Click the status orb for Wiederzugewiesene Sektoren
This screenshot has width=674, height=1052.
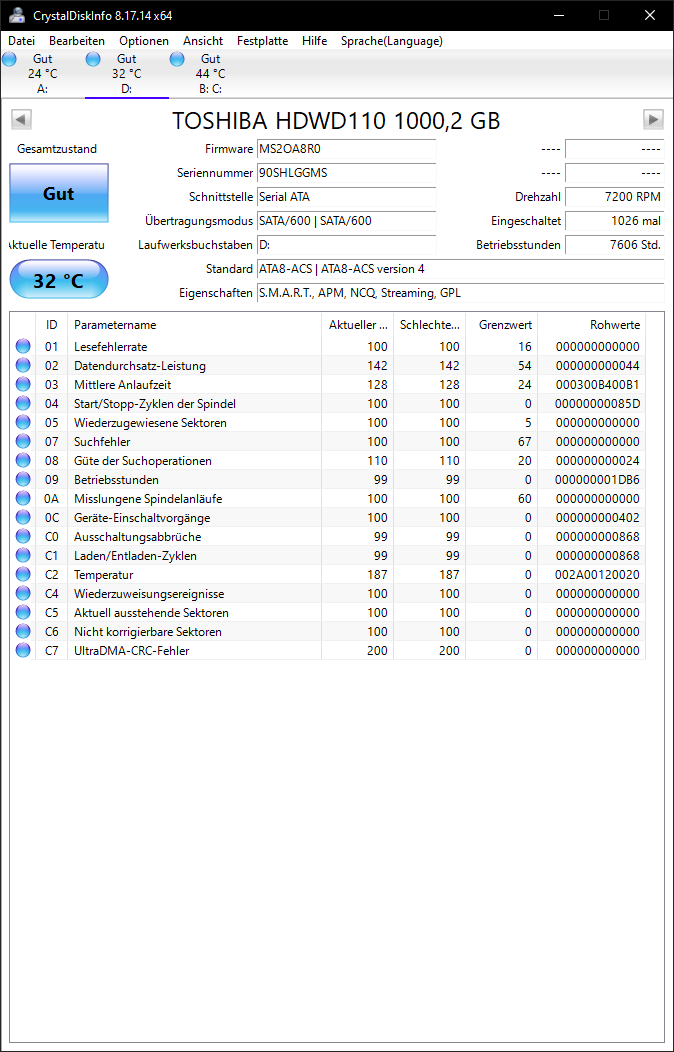point(23,423)
